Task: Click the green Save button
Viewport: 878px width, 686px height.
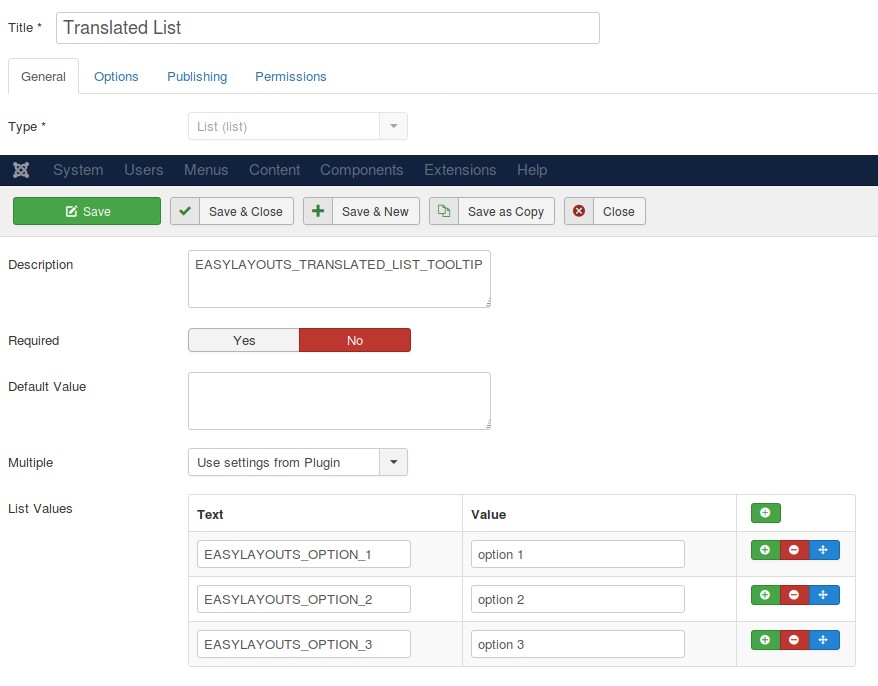Action: (x=87, y=211)
